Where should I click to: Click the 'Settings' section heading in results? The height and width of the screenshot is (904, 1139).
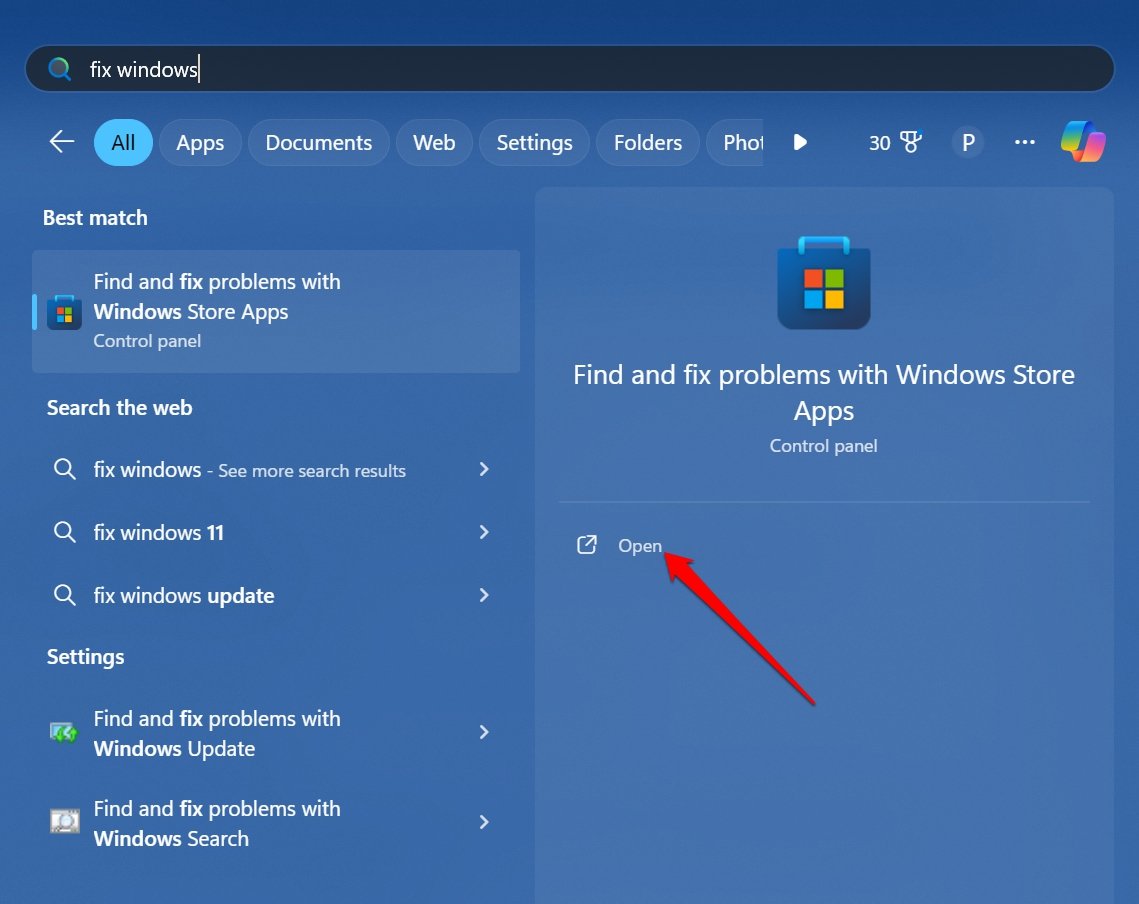click(x=86, y=657)
